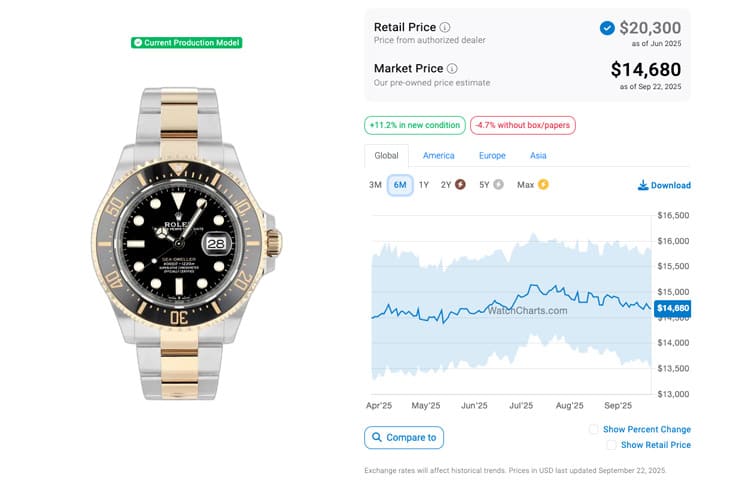Click the Retail Price info icon
730x482 pixels.
[445, 27]
